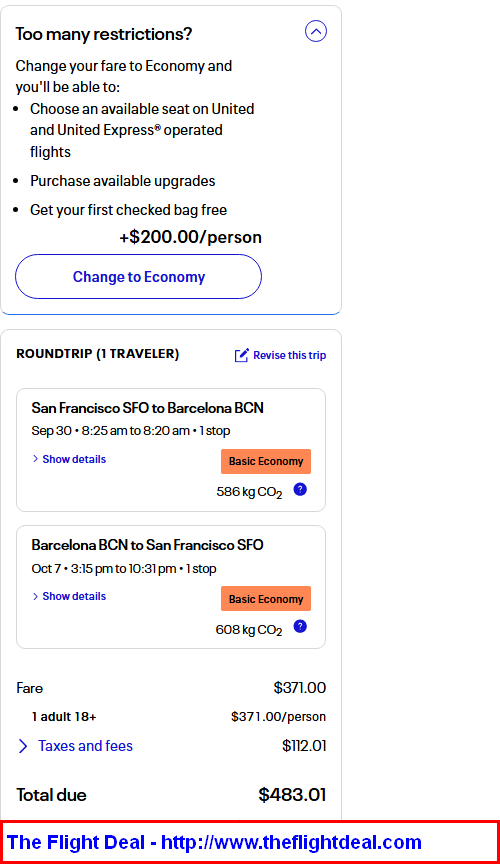Open CO2 info for 586 kg emissions
This screenshot has height=864, width=500.
tap(300, 489)
